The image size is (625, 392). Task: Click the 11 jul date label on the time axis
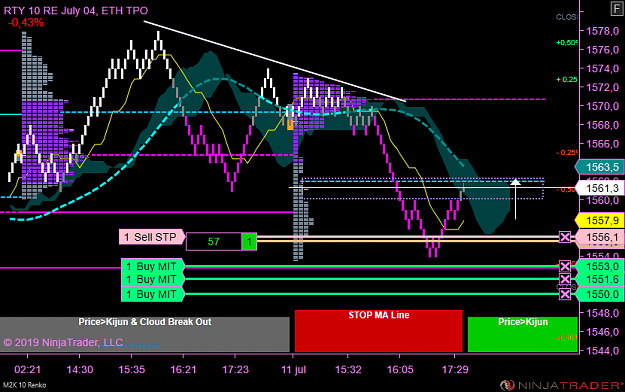click(293, 369)
